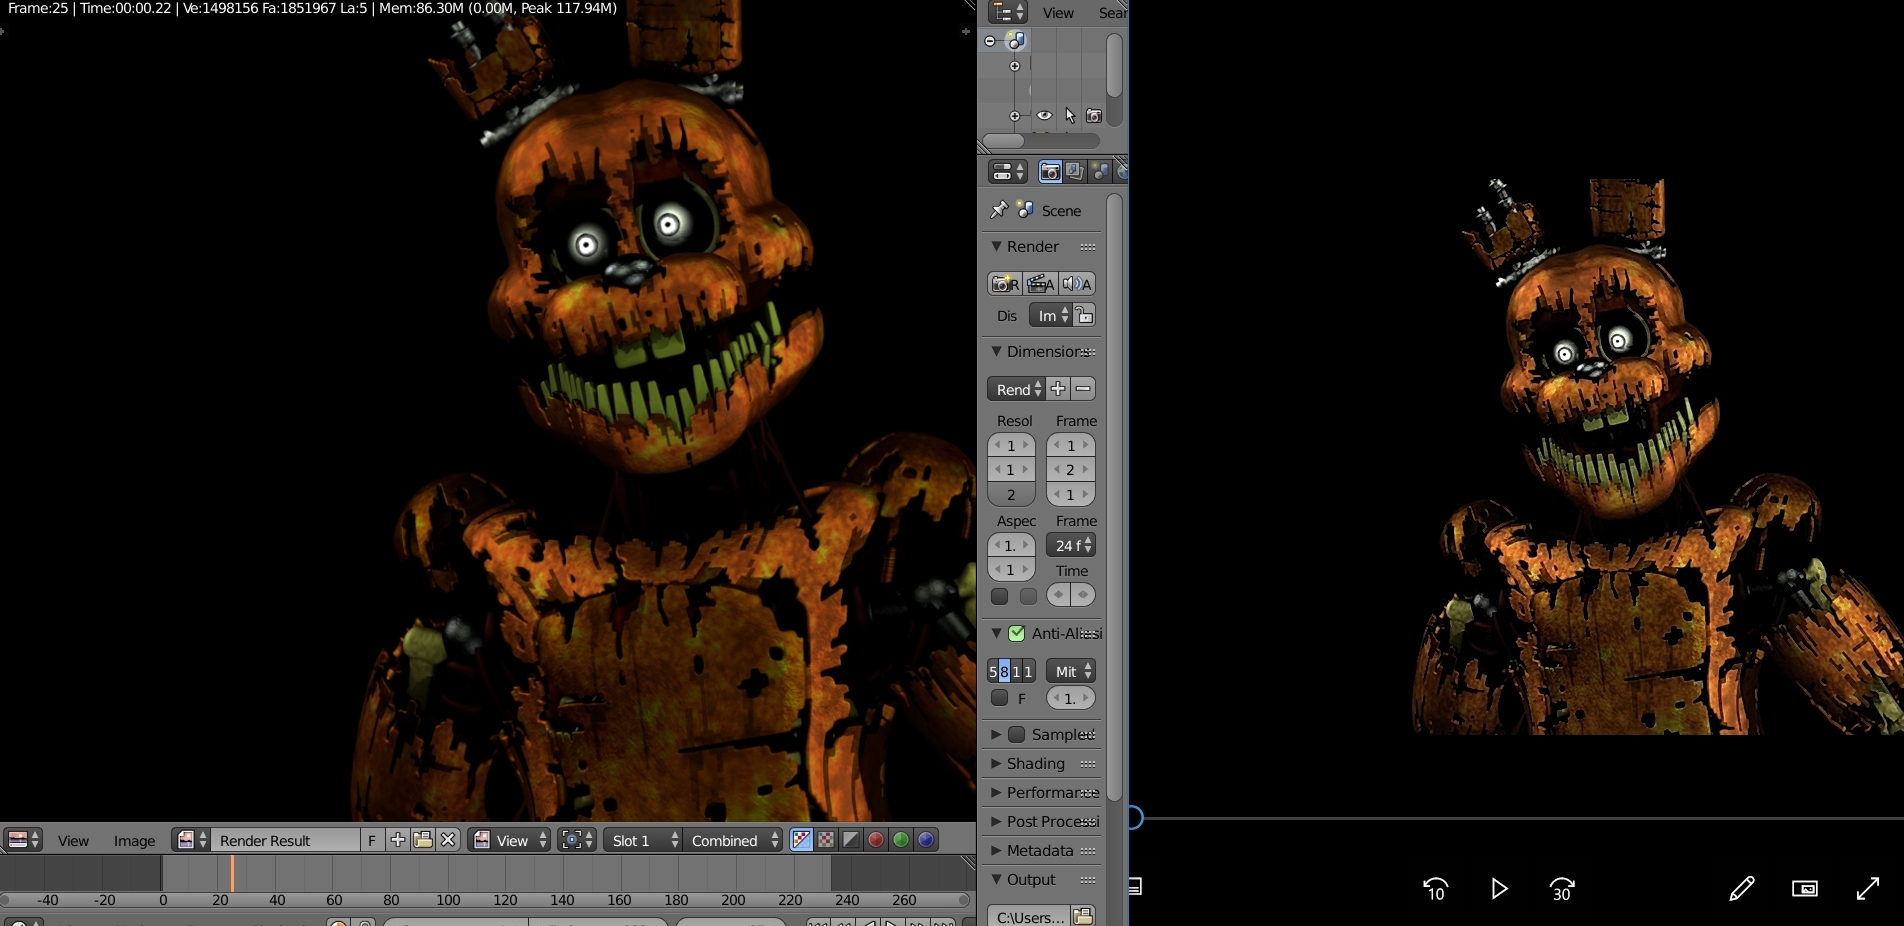
Task: Collapse the Output panel
Action: click(x=996, y=879)
